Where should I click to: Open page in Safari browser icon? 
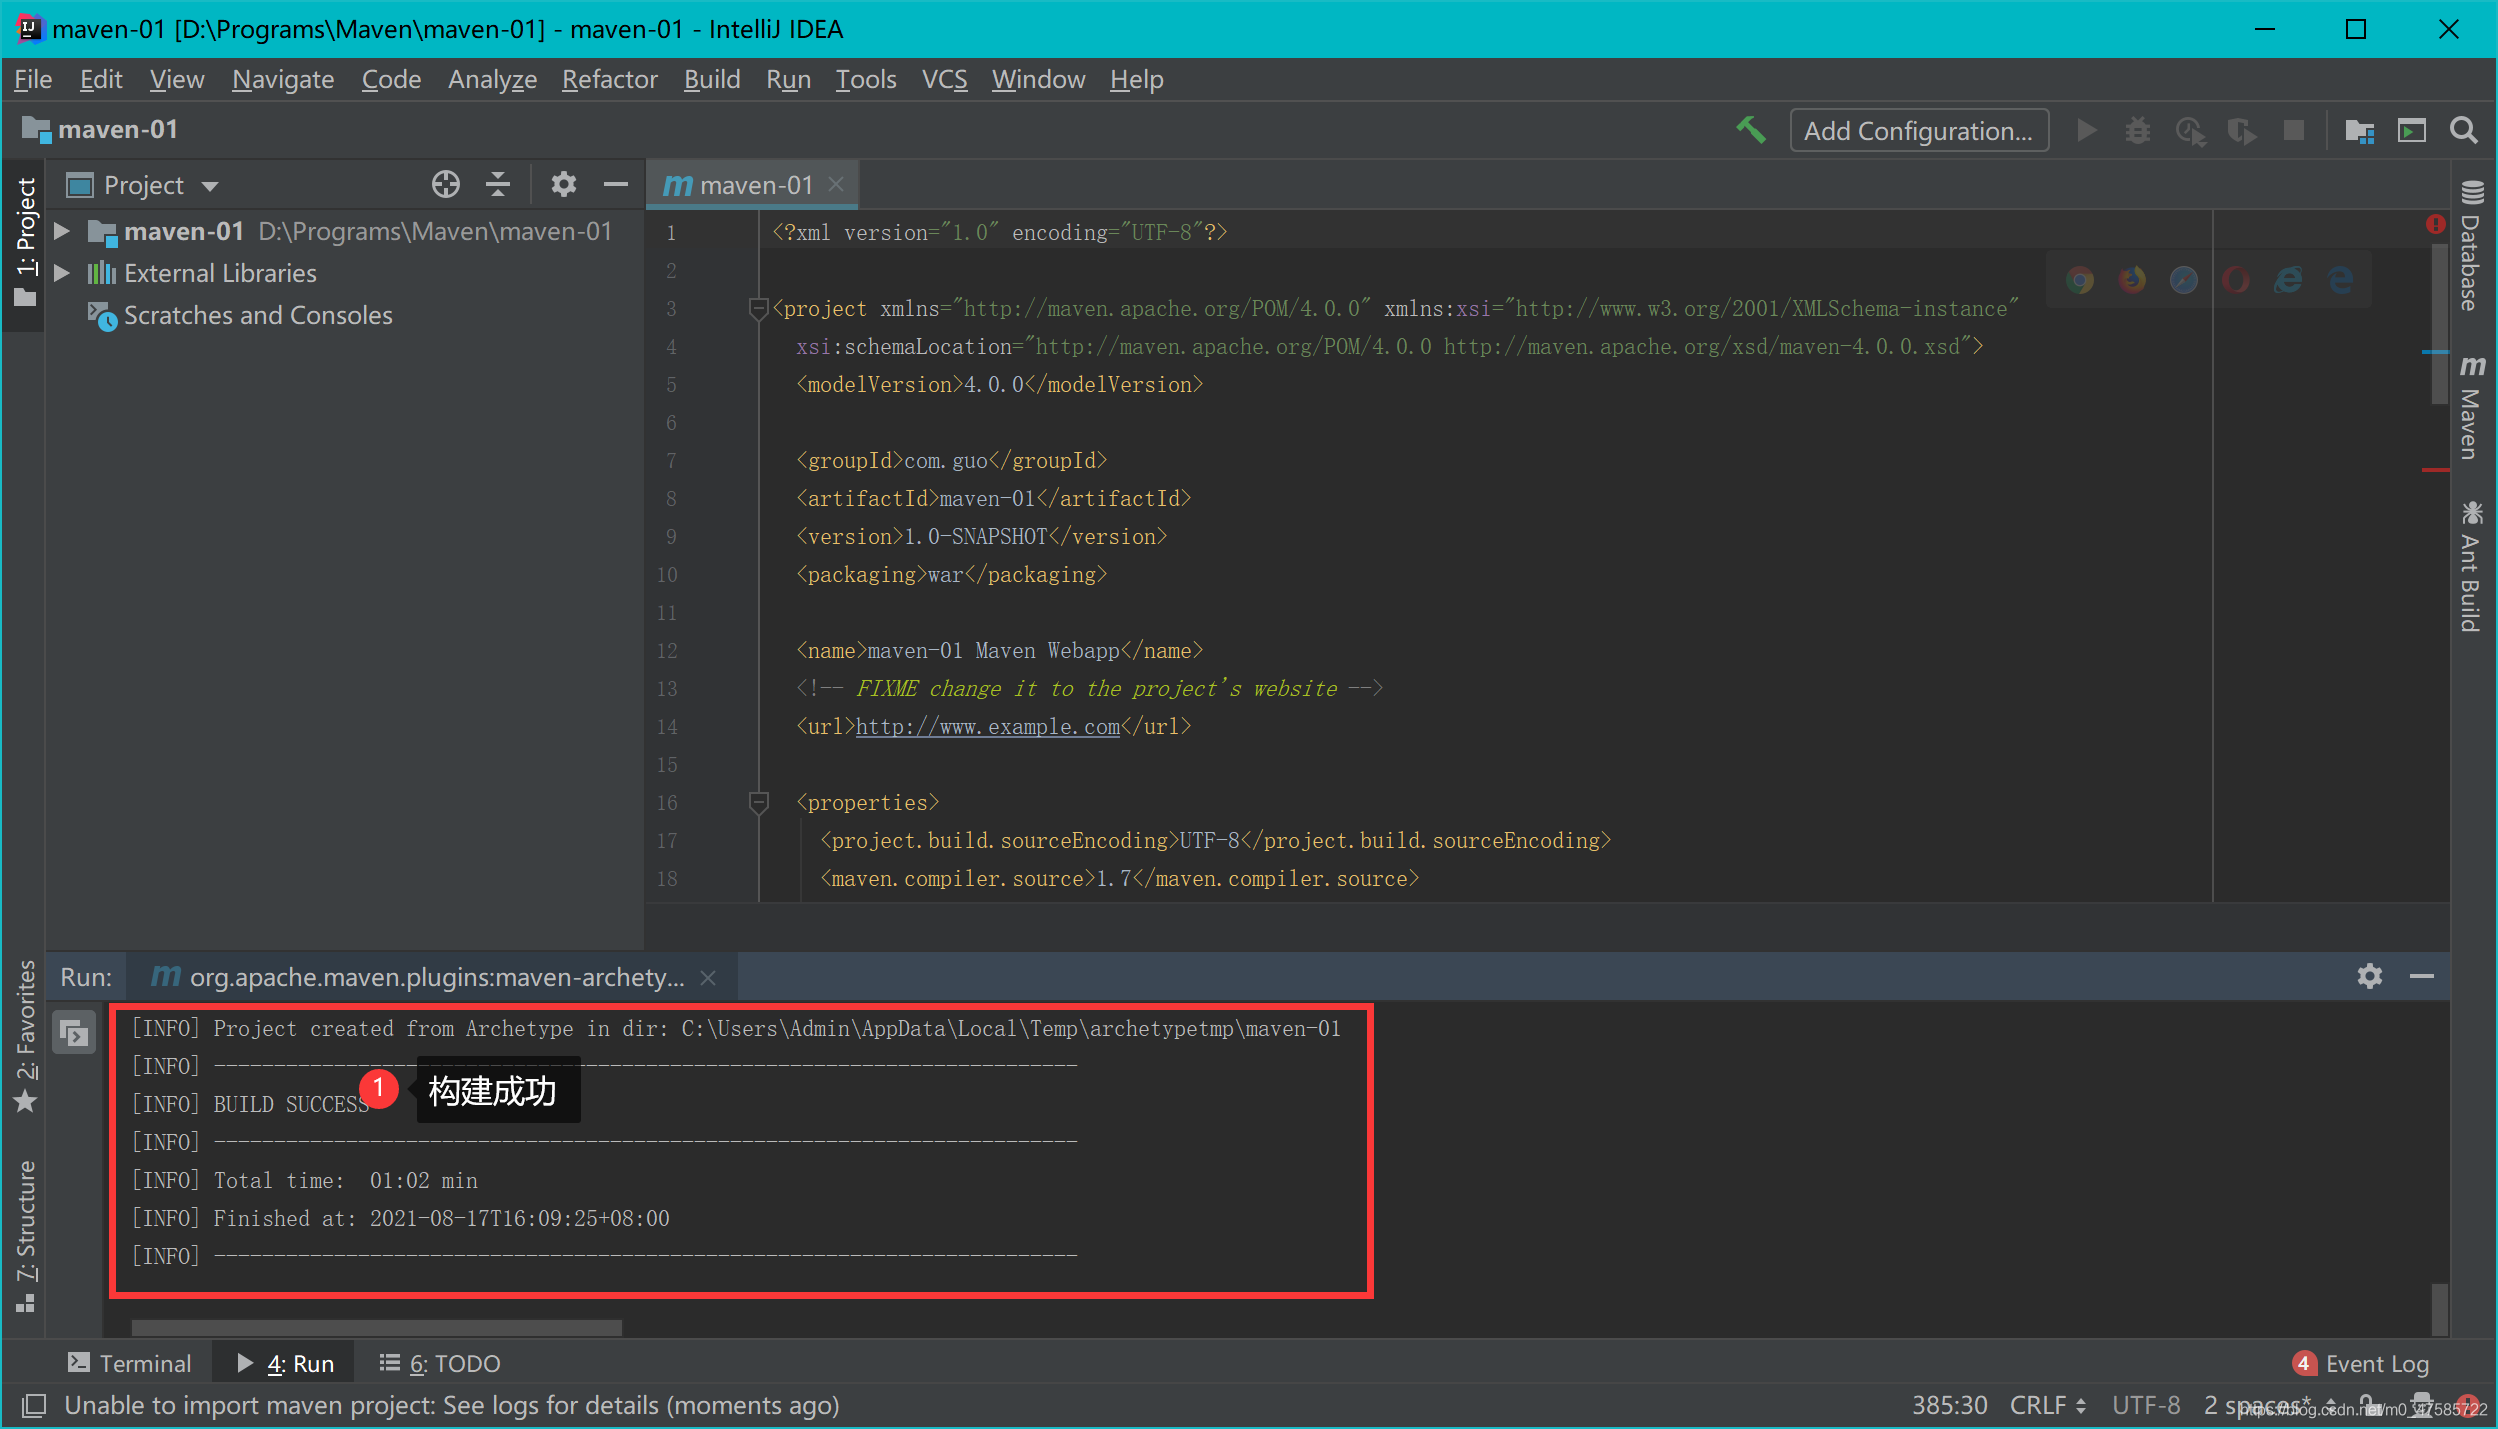click(x=2184, y=281)
